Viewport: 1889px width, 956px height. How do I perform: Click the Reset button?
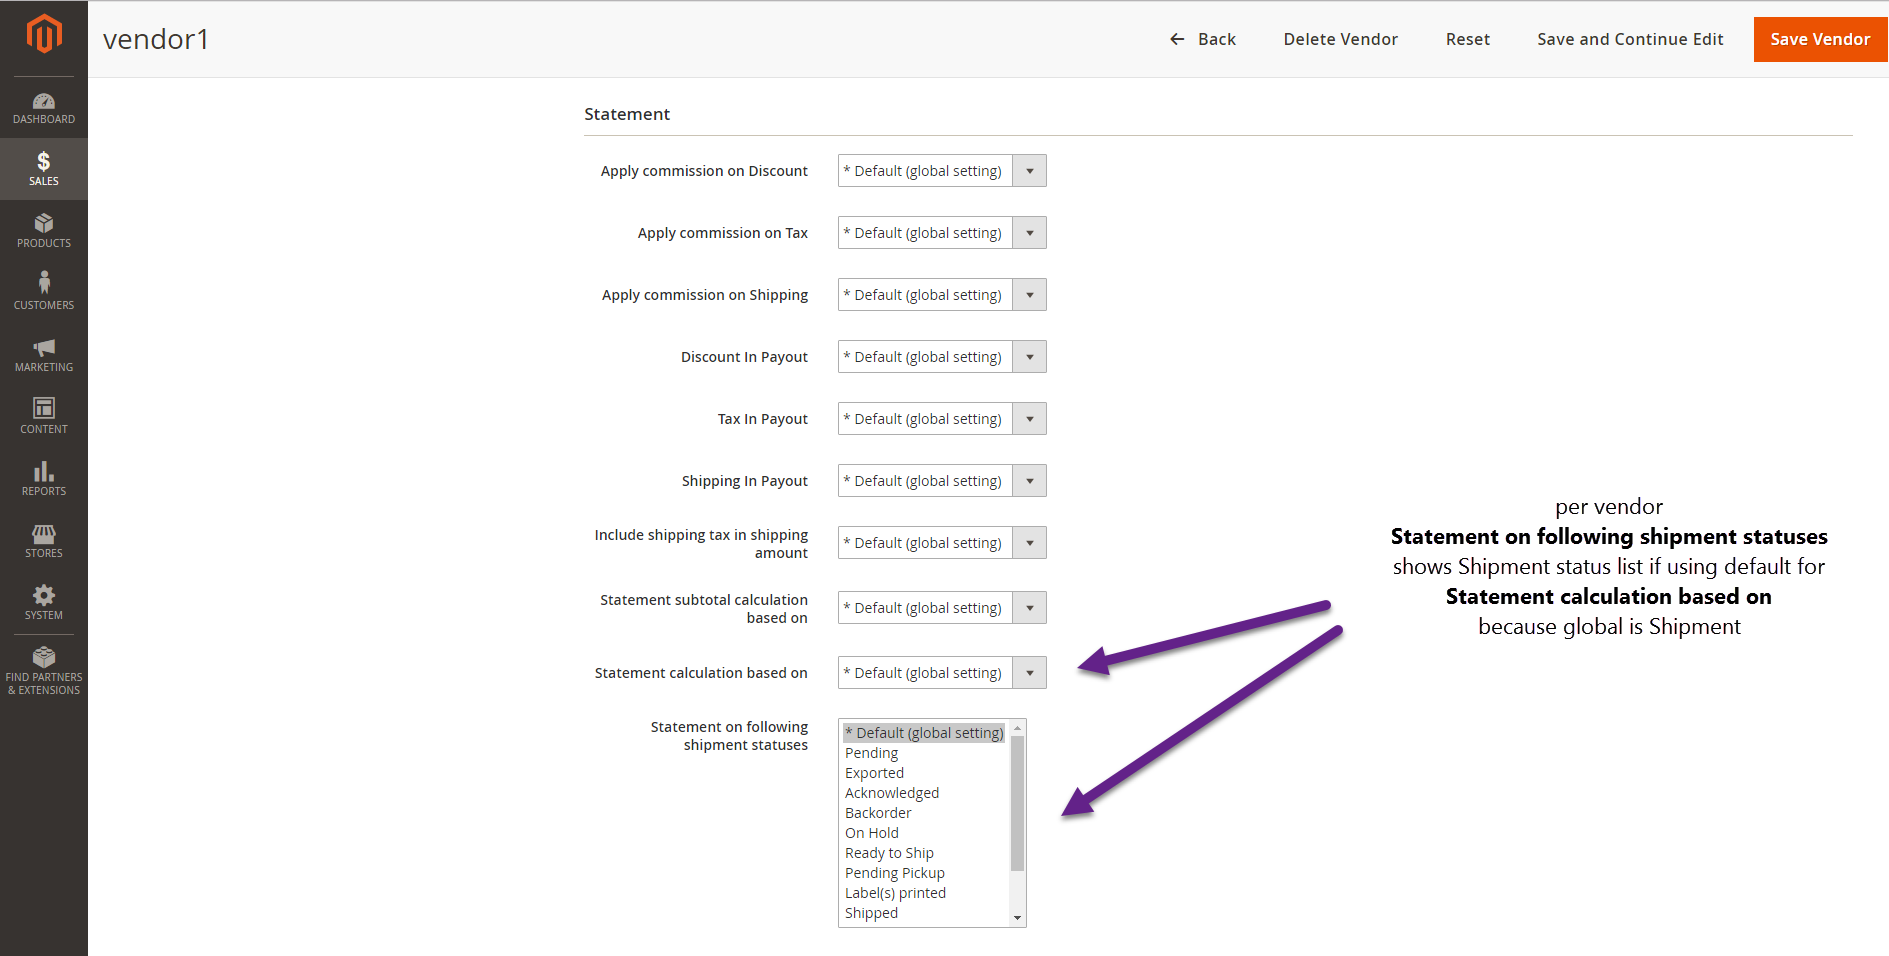(x=1467, y=39)
